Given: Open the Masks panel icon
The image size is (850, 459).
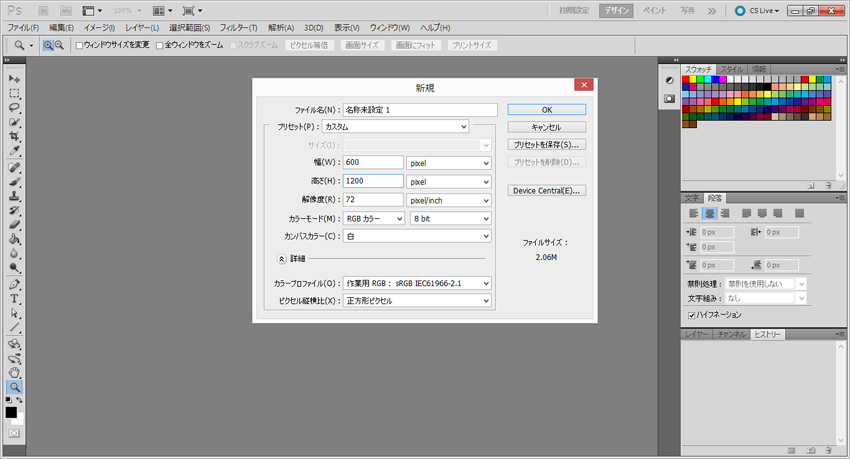Looking at the screenshot, I should pyautogui.click(x=669, y=99).
